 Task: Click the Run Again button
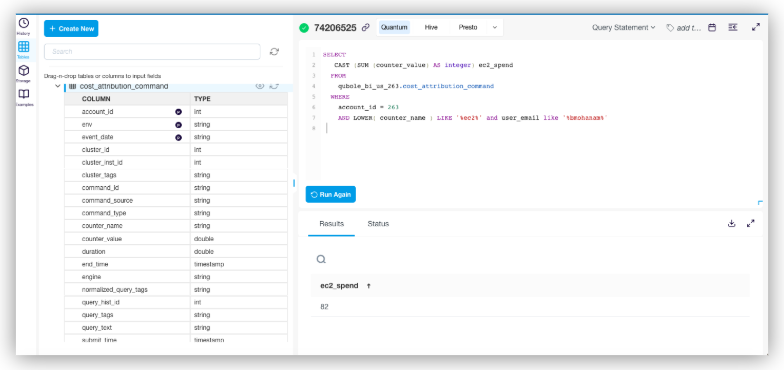point(330,194)
